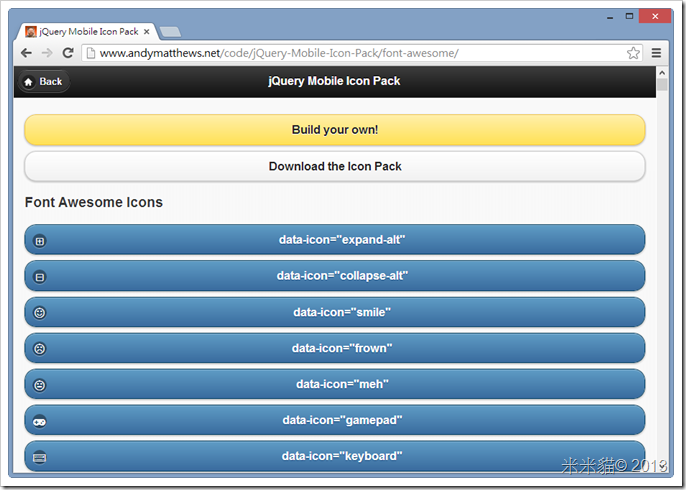Maximize the browser window

click(x=629, y=17)
